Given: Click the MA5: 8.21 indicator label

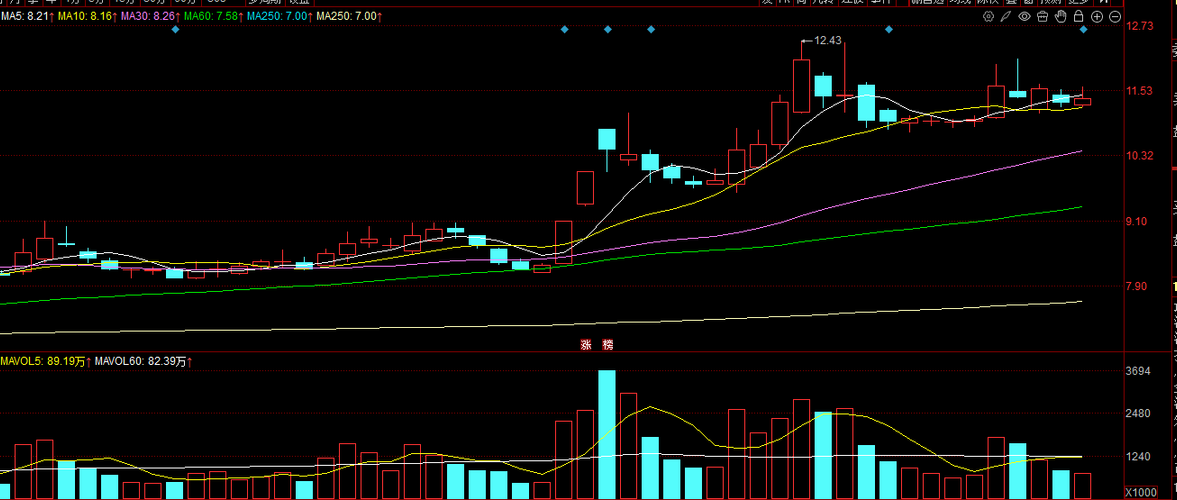Looking at the screenshot, I should [27, 16].
